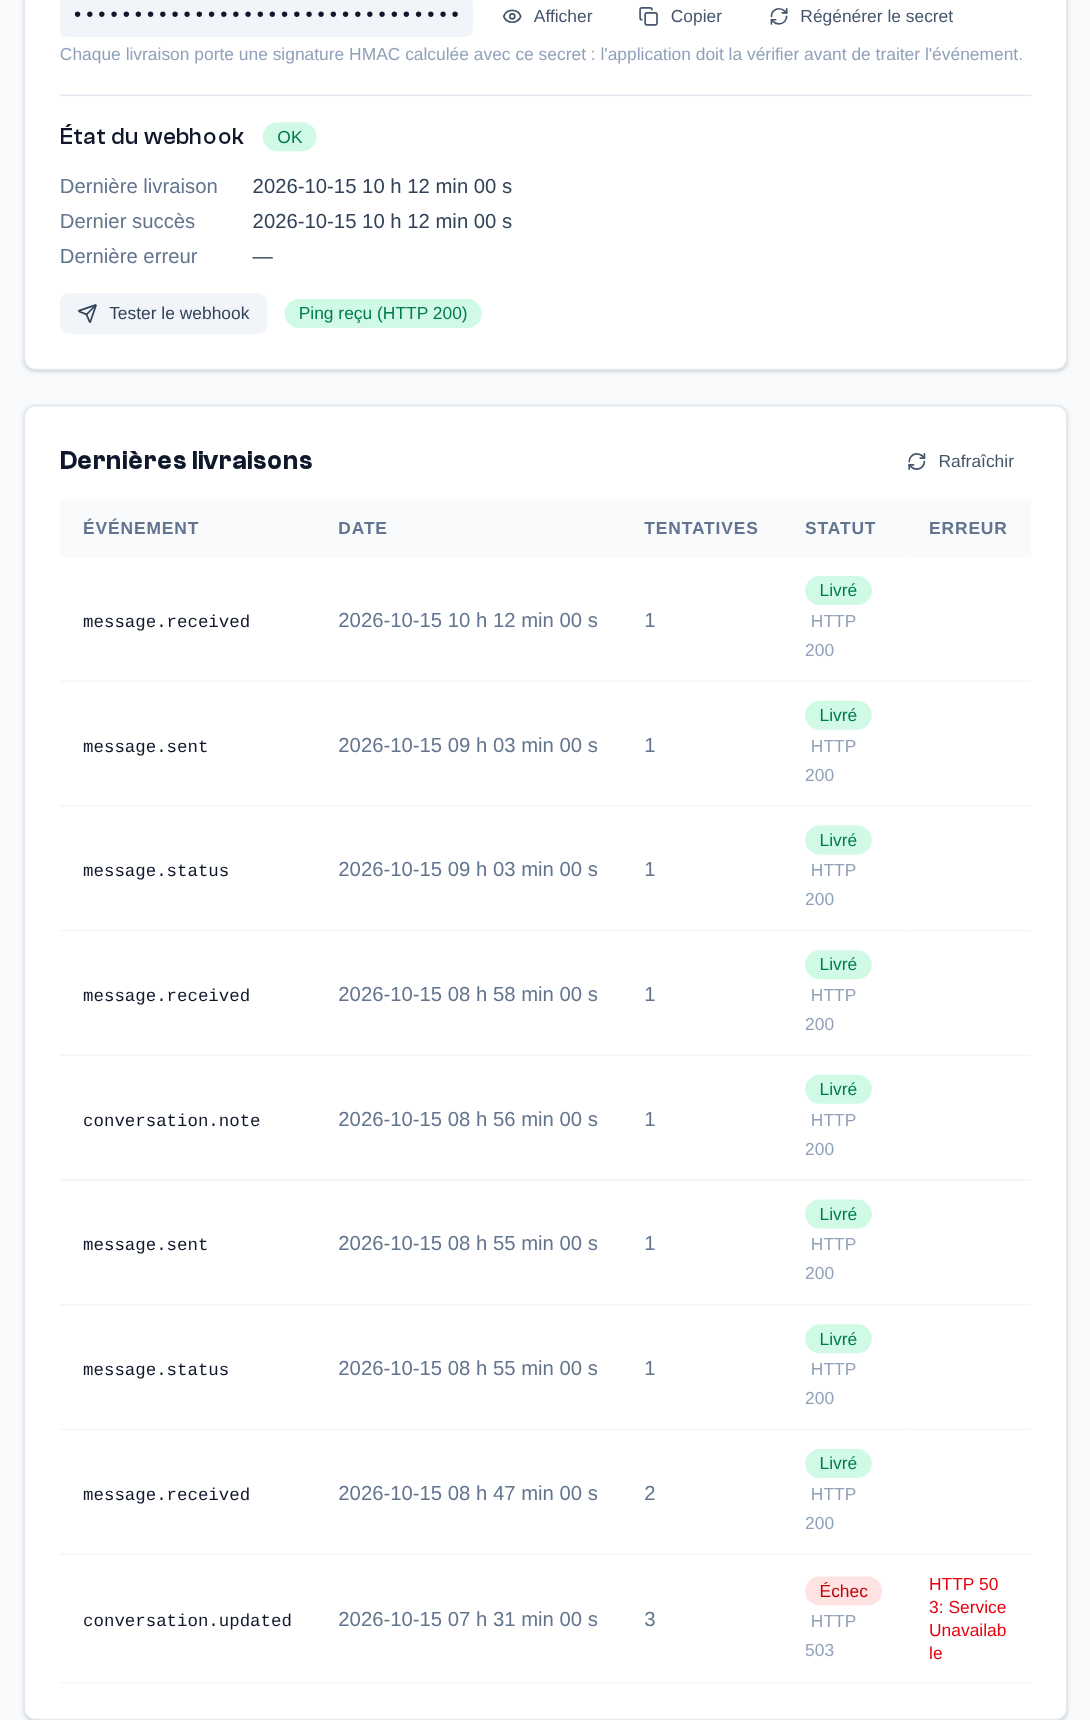Click the paper plane icon in Tester le webhook

[x=88, y=314]
